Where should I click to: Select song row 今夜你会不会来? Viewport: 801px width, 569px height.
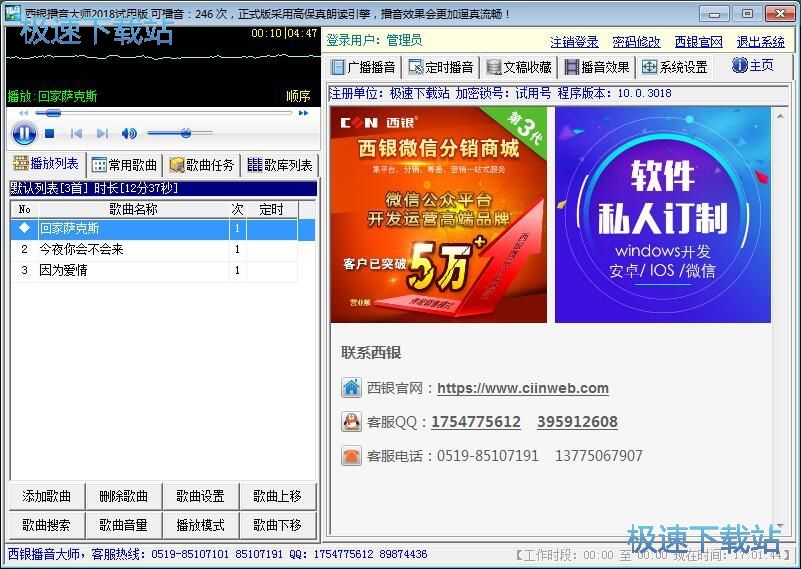coord(154,250)
